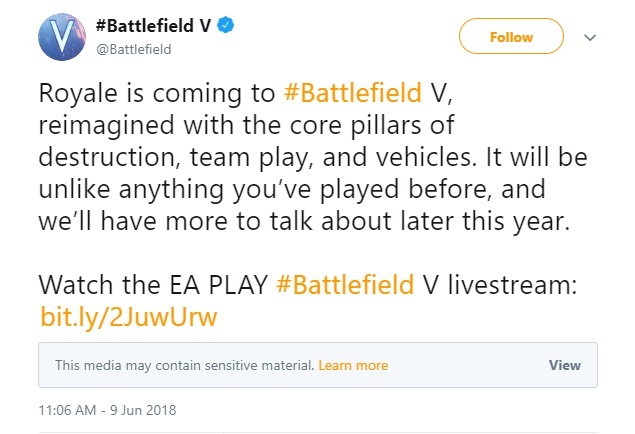Open #Battlefield hashtag after 'EA PLAY'
635x434 pixels.
click(342, 285)
